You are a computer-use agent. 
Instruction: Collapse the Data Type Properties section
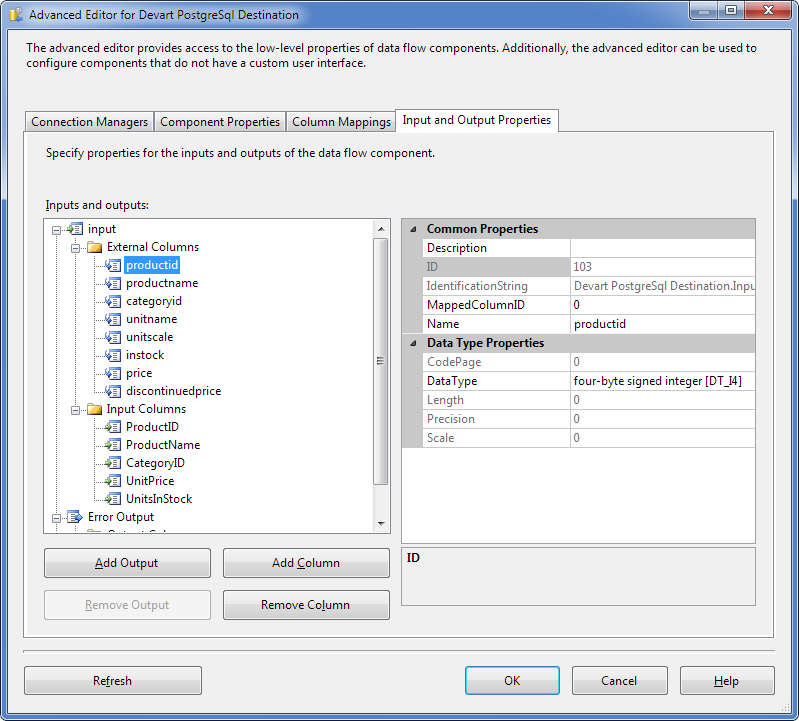(x=413, y=343)
